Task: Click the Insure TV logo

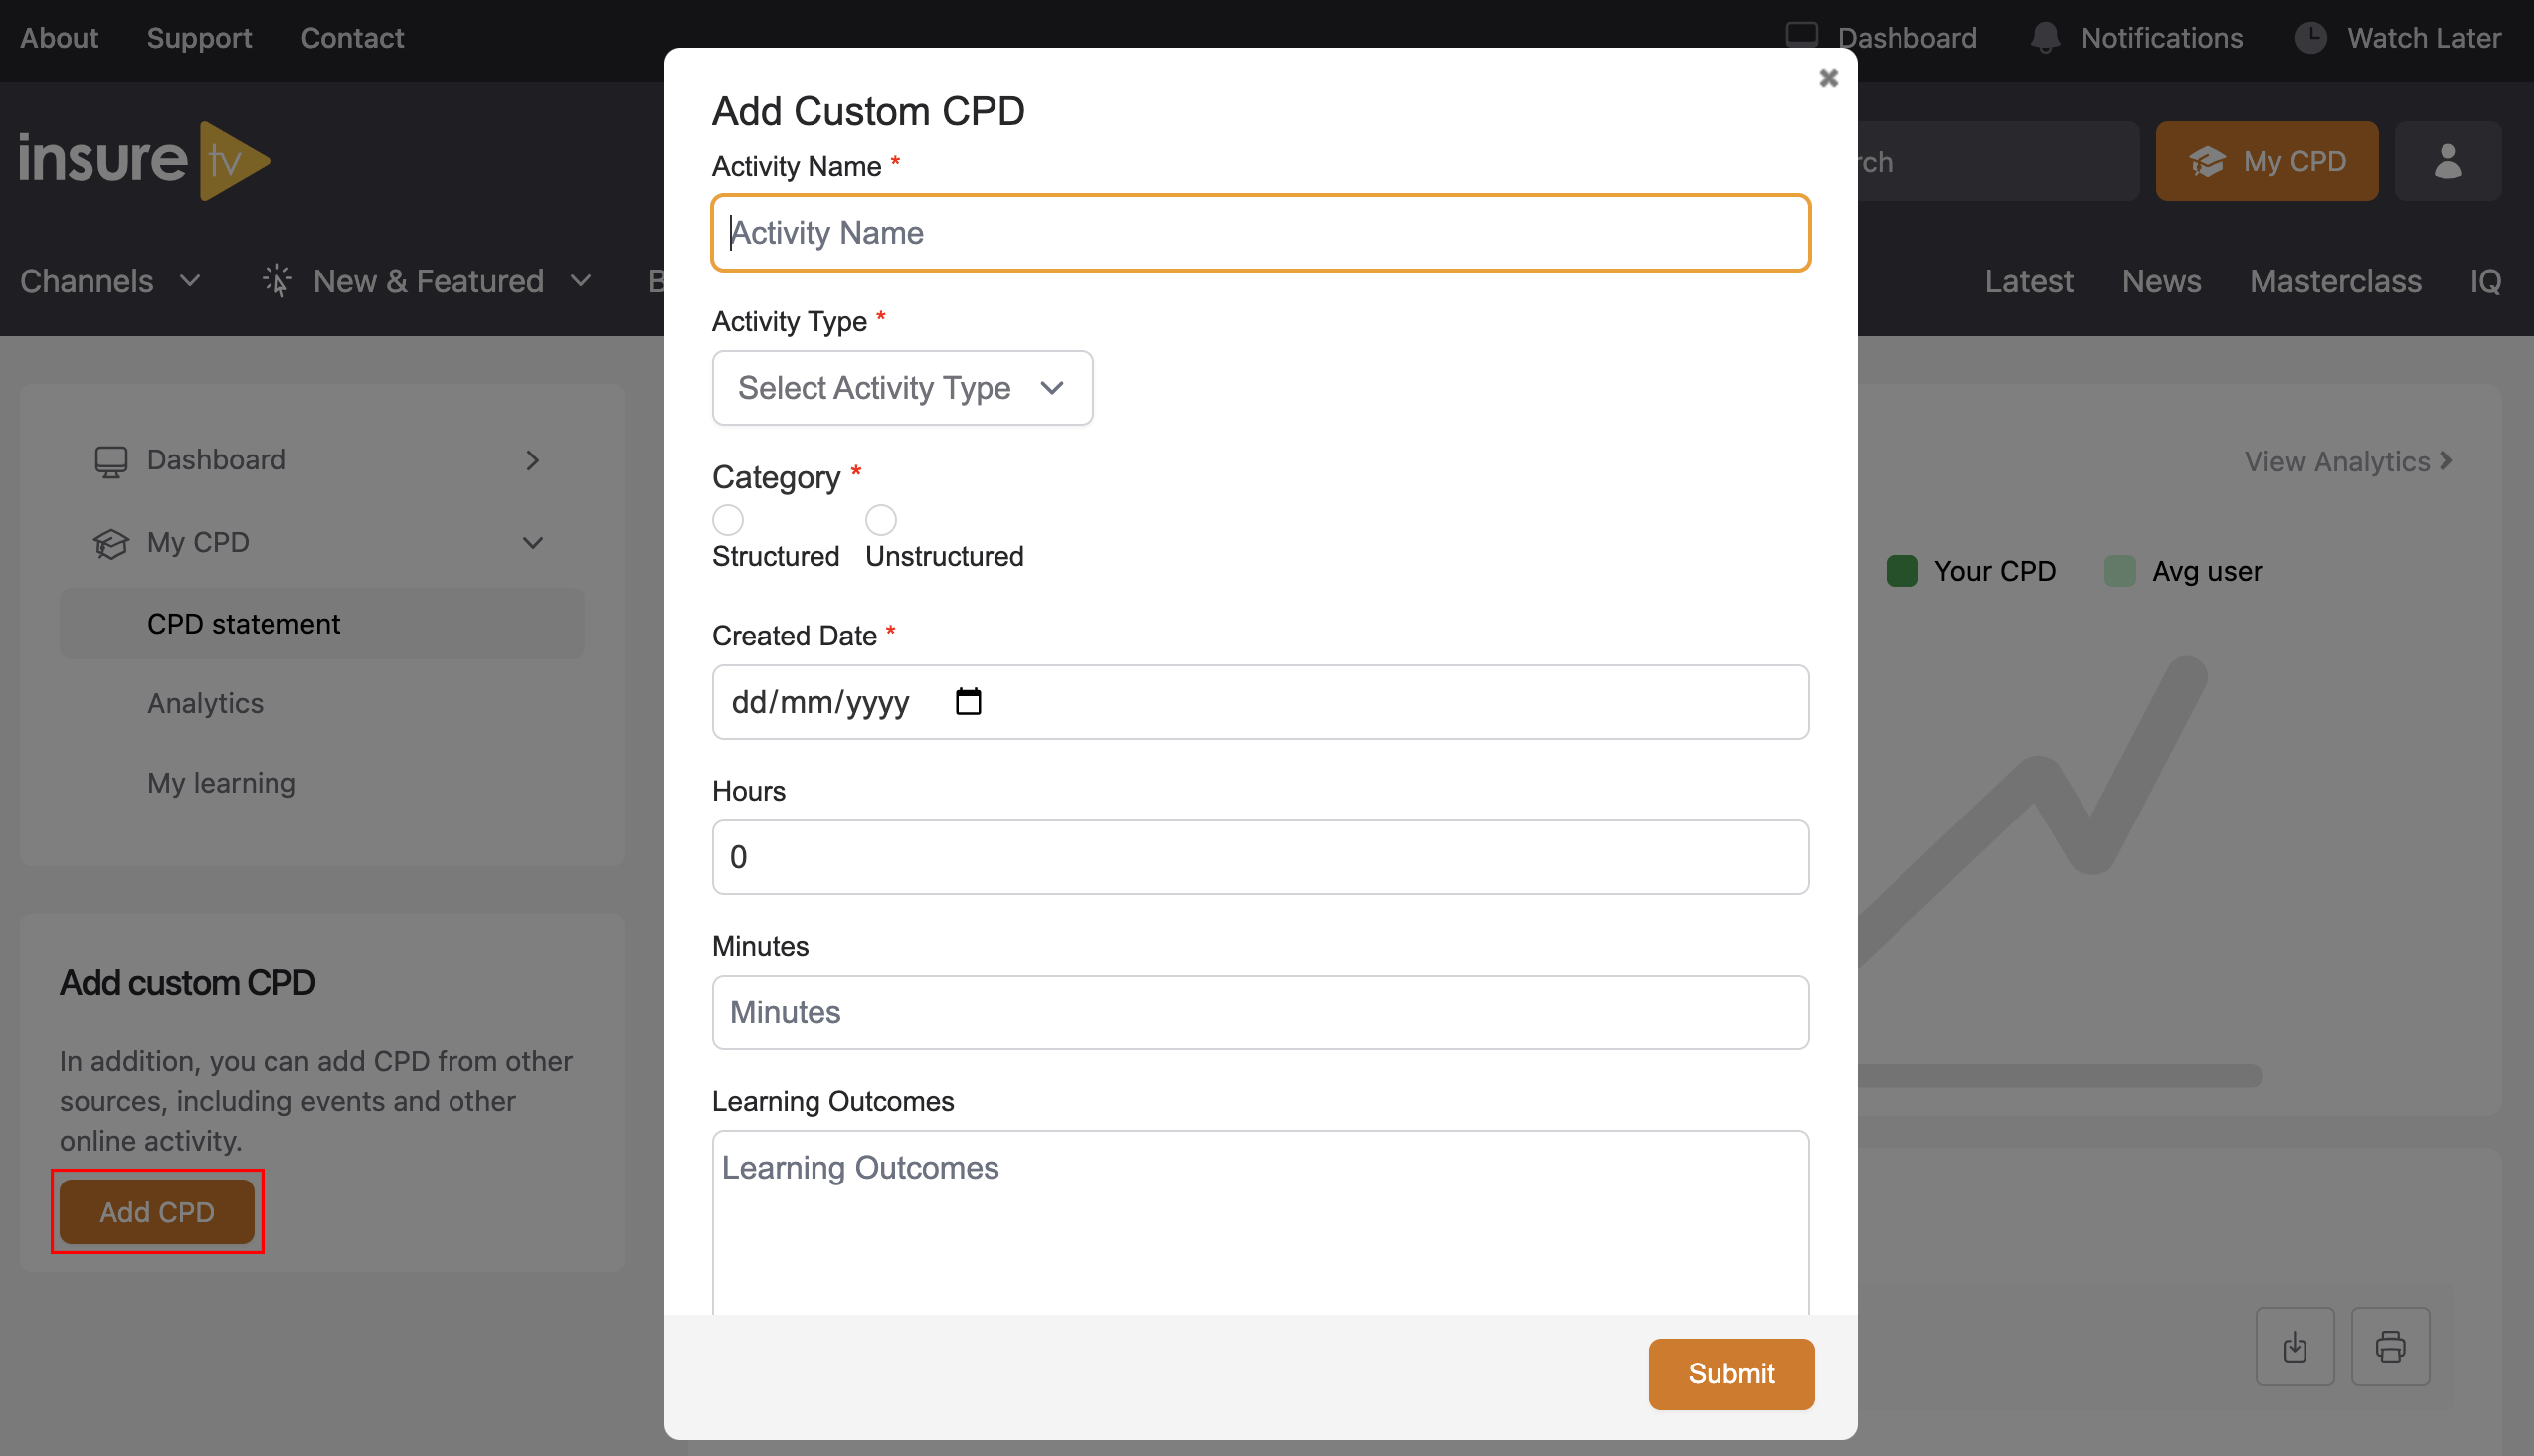Action: [143, 160]
